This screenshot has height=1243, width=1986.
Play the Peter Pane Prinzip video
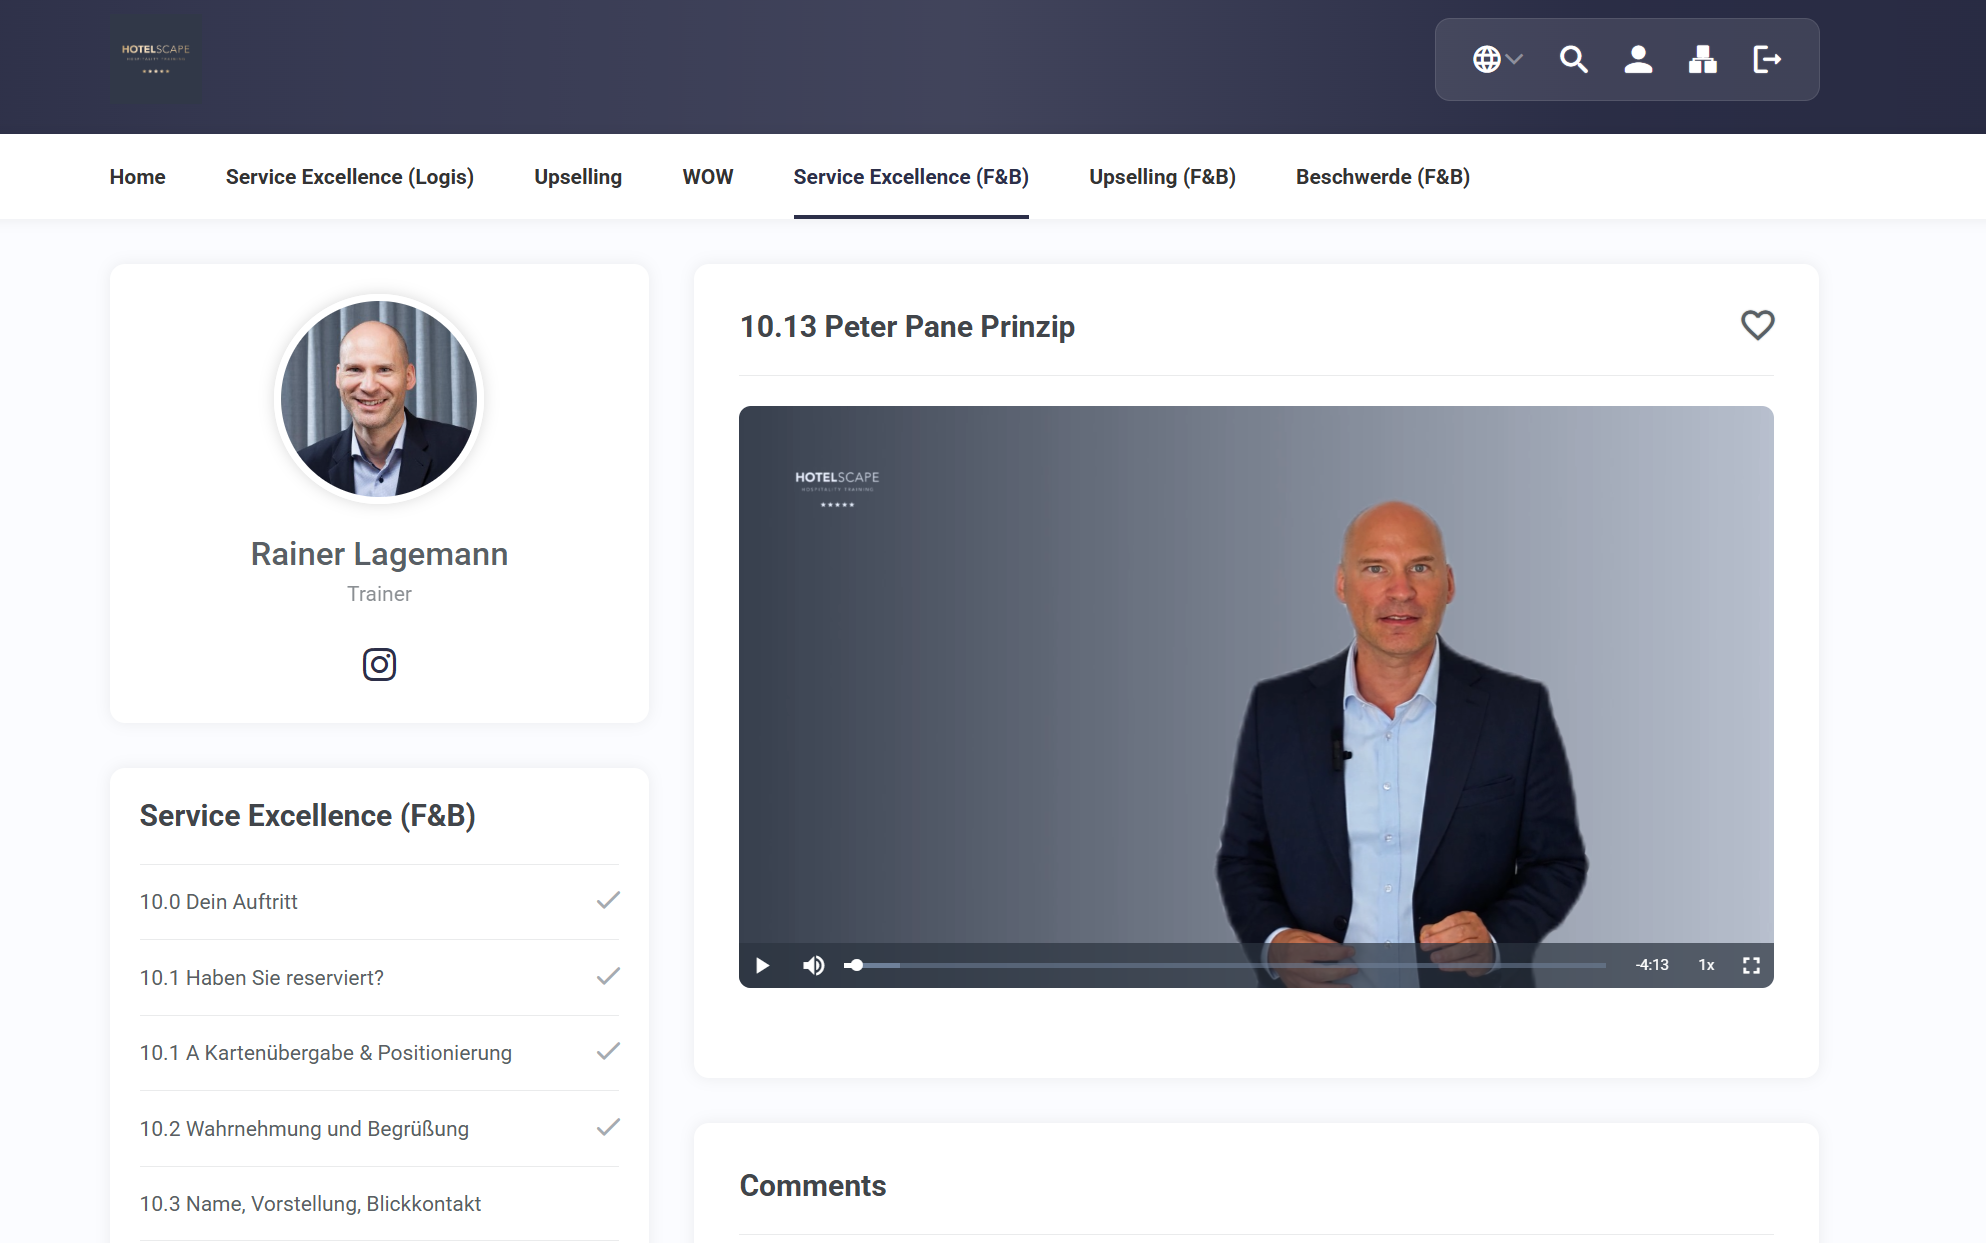762,964
